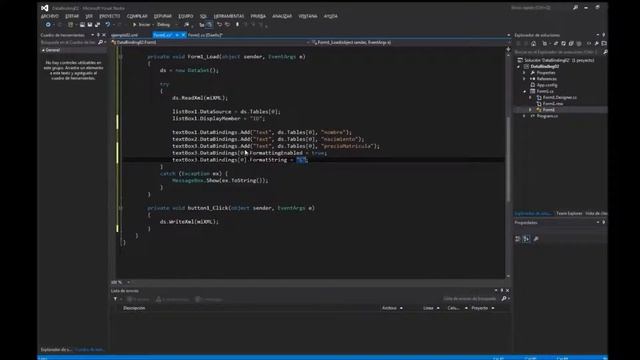The image size is (640, 360).
Task: Click the Home icon in Solution Explorer
Action: point(533,43)
